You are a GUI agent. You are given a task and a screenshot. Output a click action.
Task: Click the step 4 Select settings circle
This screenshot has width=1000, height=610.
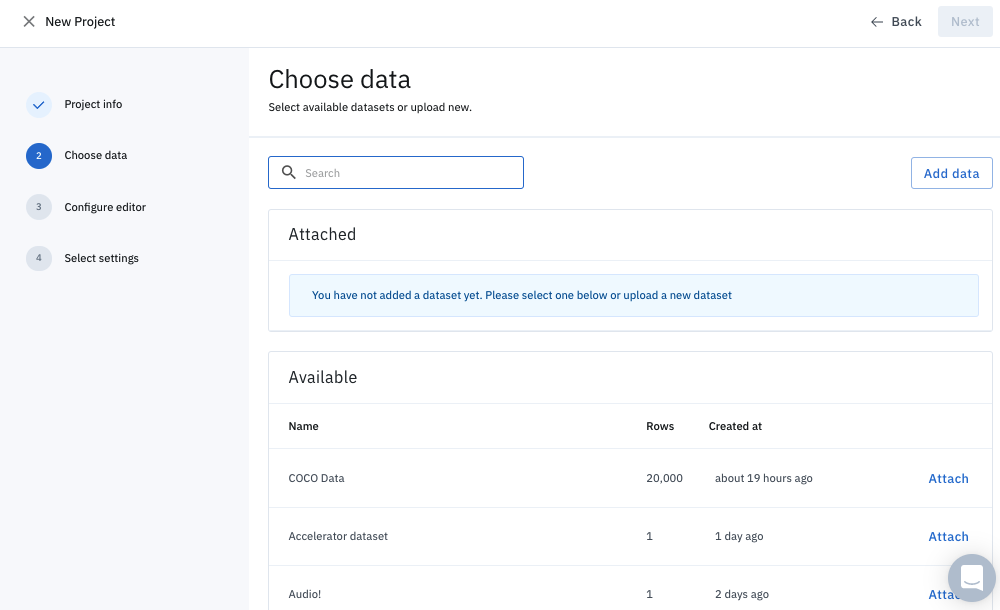(39, 258)
